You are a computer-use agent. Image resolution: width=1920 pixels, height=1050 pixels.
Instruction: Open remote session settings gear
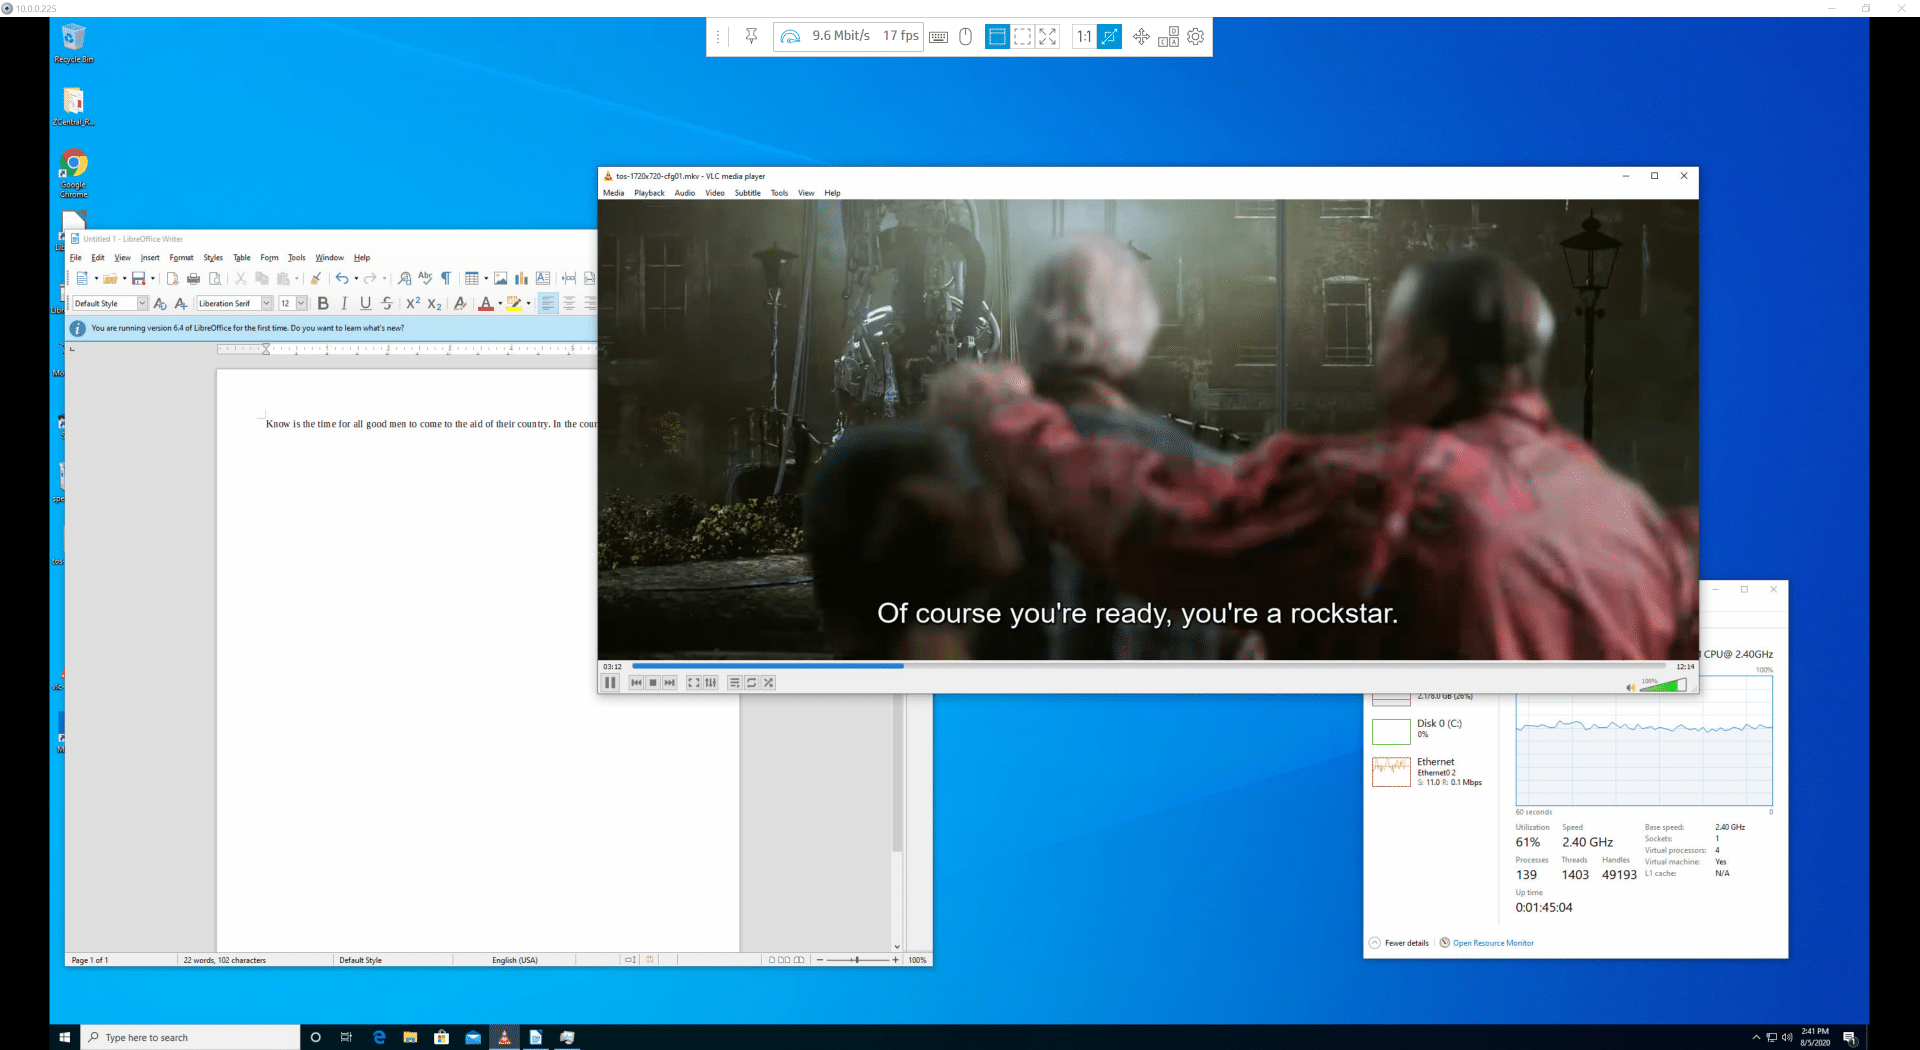click(1195, 37)
